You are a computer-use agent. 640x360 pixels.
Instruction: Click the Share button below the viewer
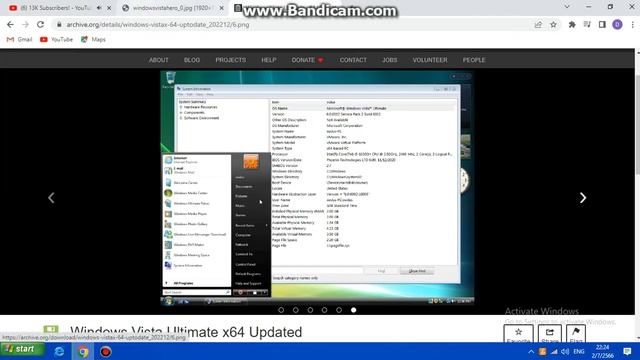550,334
